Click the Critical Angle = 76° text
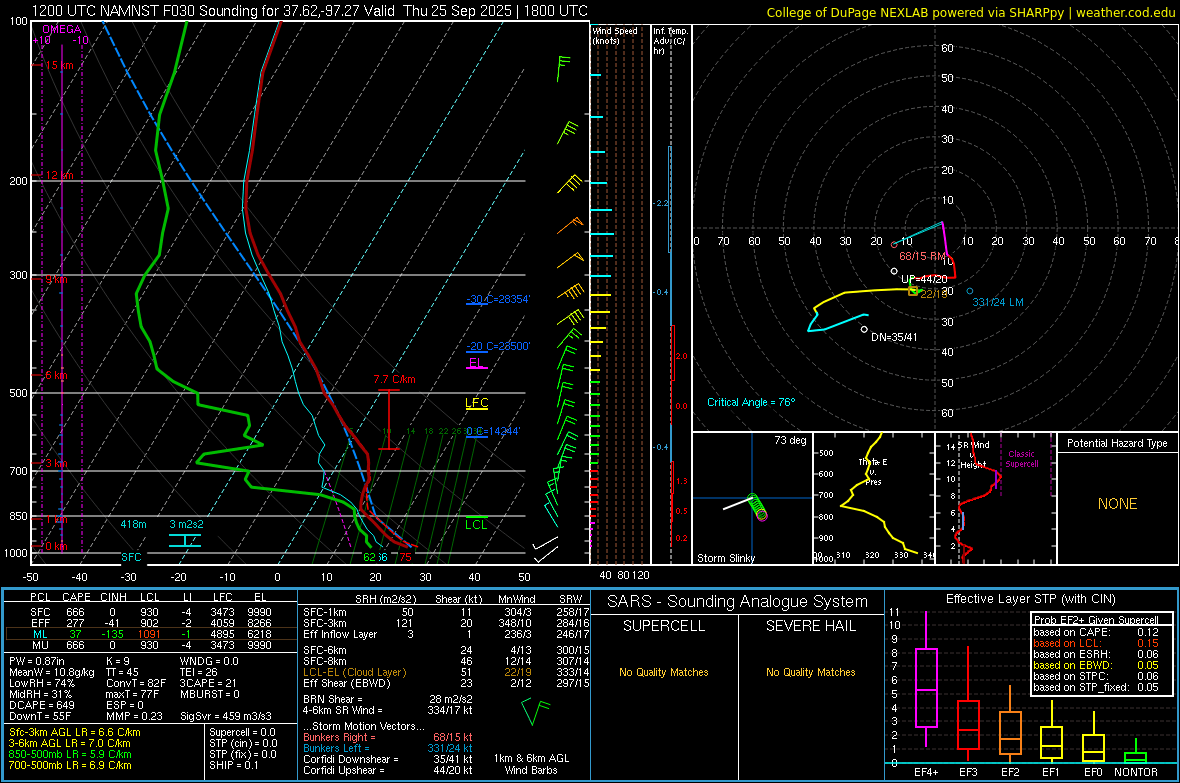Image resolution: width=1180 pixels, height=783 pixels. coord(751,402)
